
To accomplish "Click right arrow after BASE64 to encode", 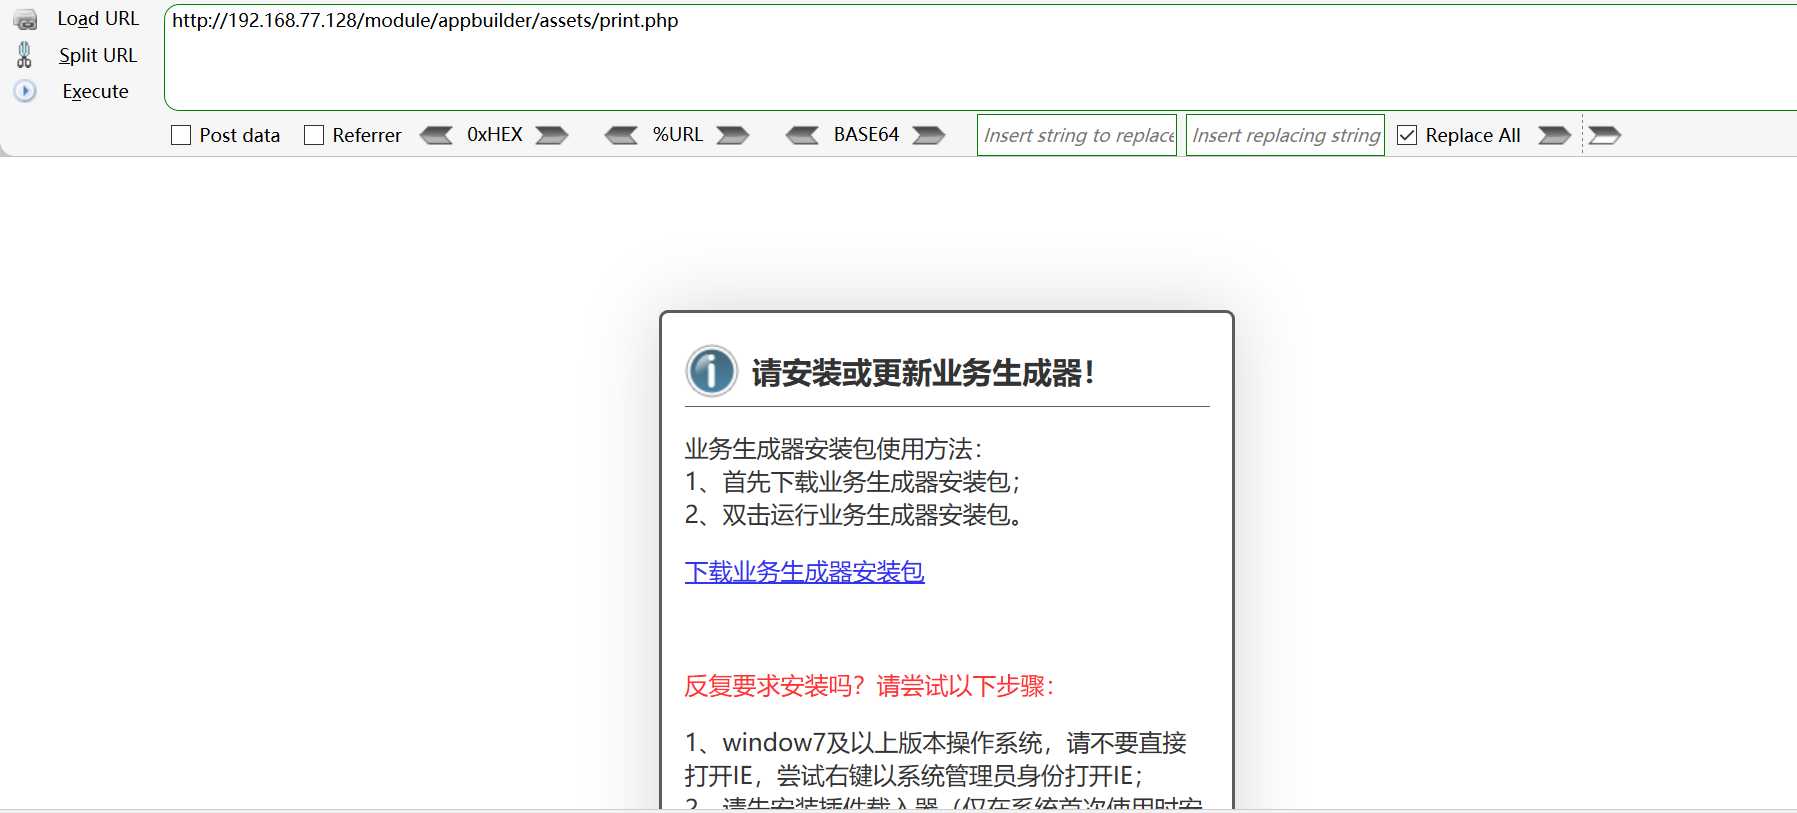I will (x=929, y=135).
